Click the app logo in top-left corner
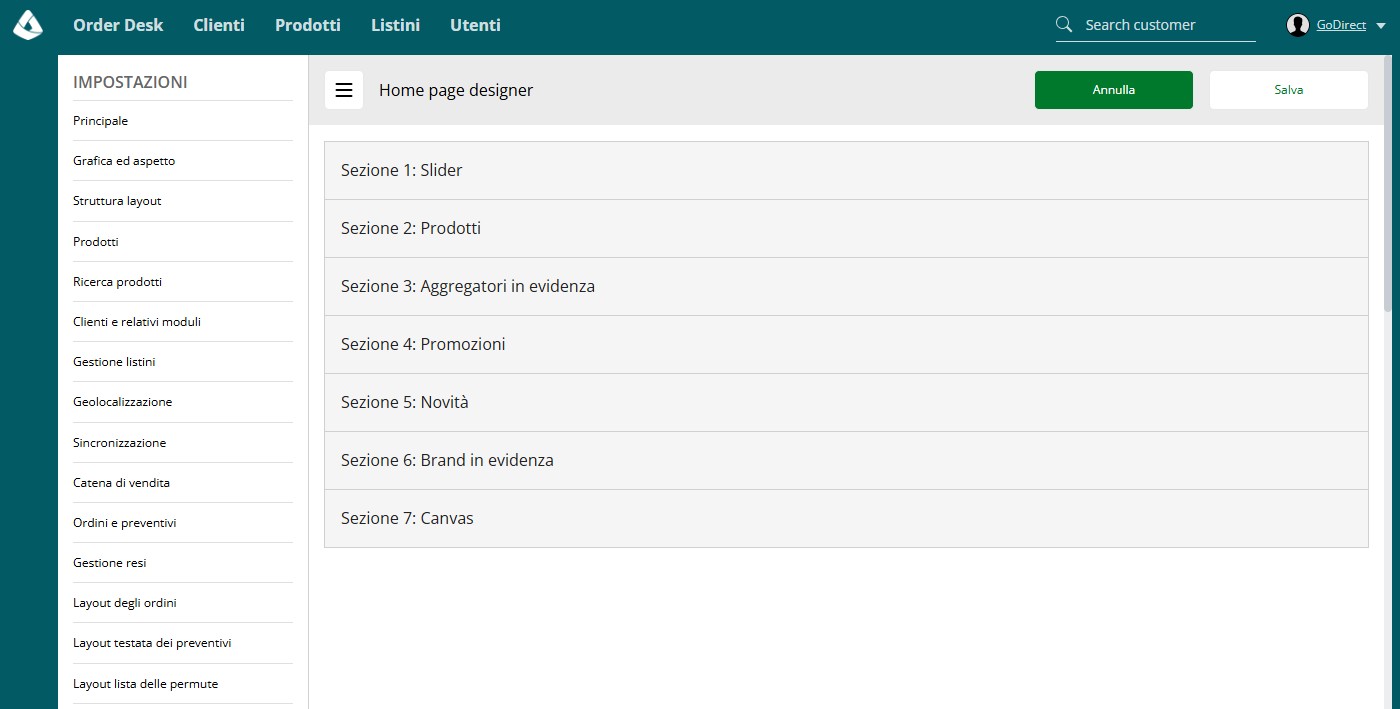This screenshot has height=709, width=1400. click(28, 25)
